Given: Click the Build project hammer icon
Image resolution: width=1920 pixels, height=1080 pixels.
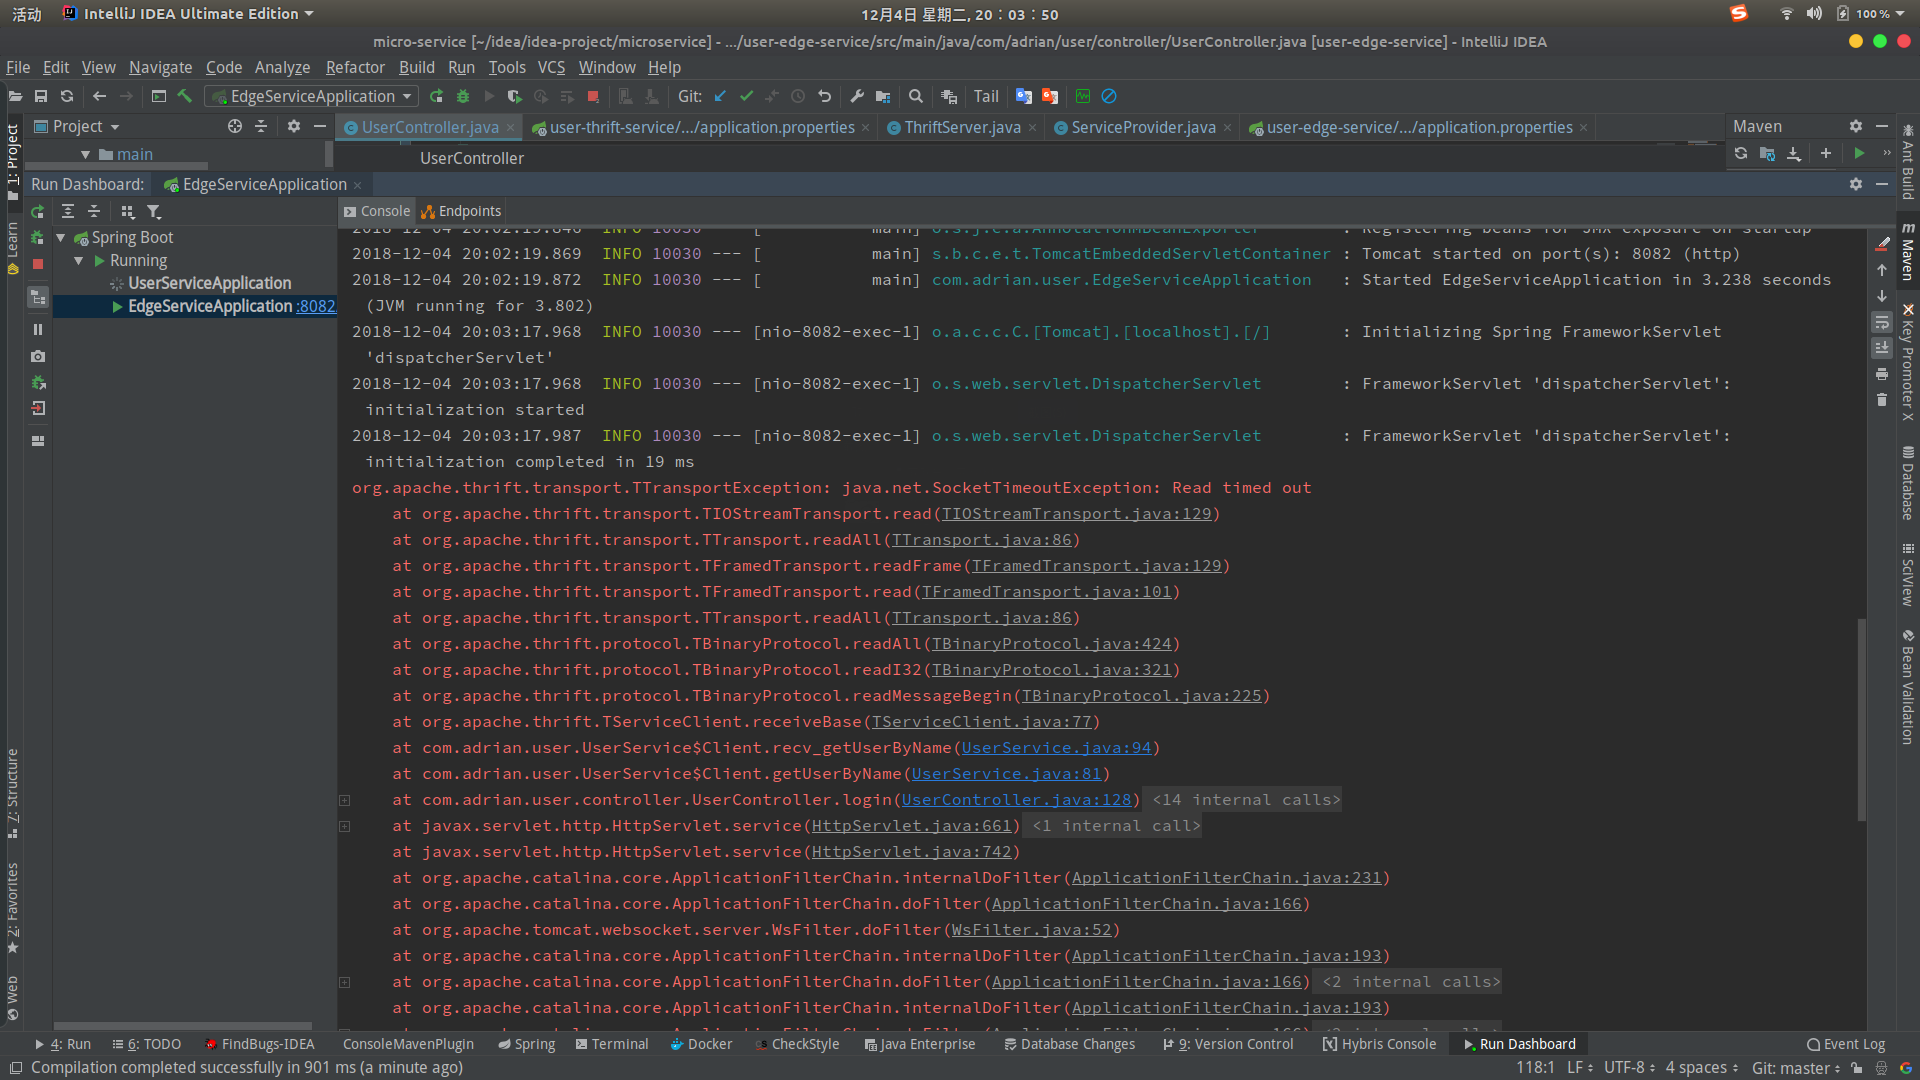Looking at the screenshot, I should [185, 96].
